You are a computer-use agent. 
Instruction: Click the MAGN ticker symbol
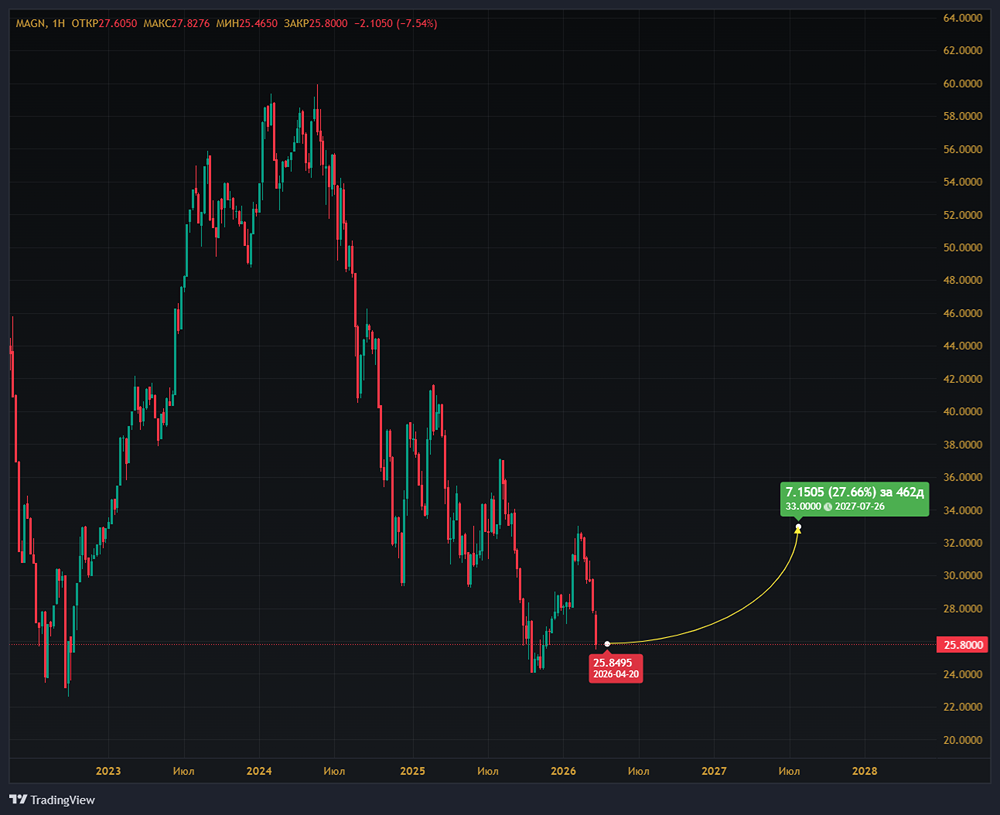click(x=28, y=23)
